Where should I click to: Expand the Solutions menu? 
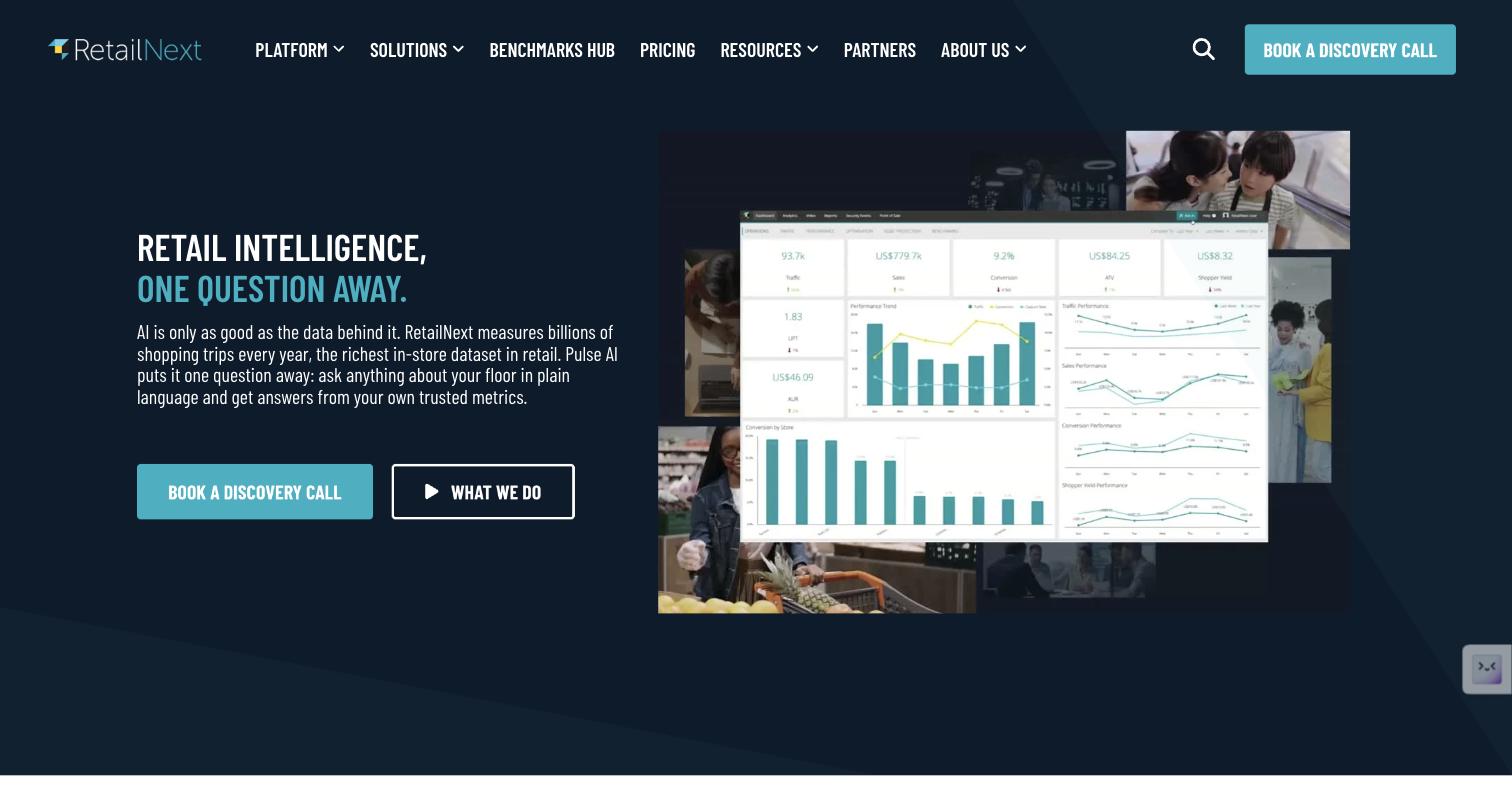tap(417, 49)
